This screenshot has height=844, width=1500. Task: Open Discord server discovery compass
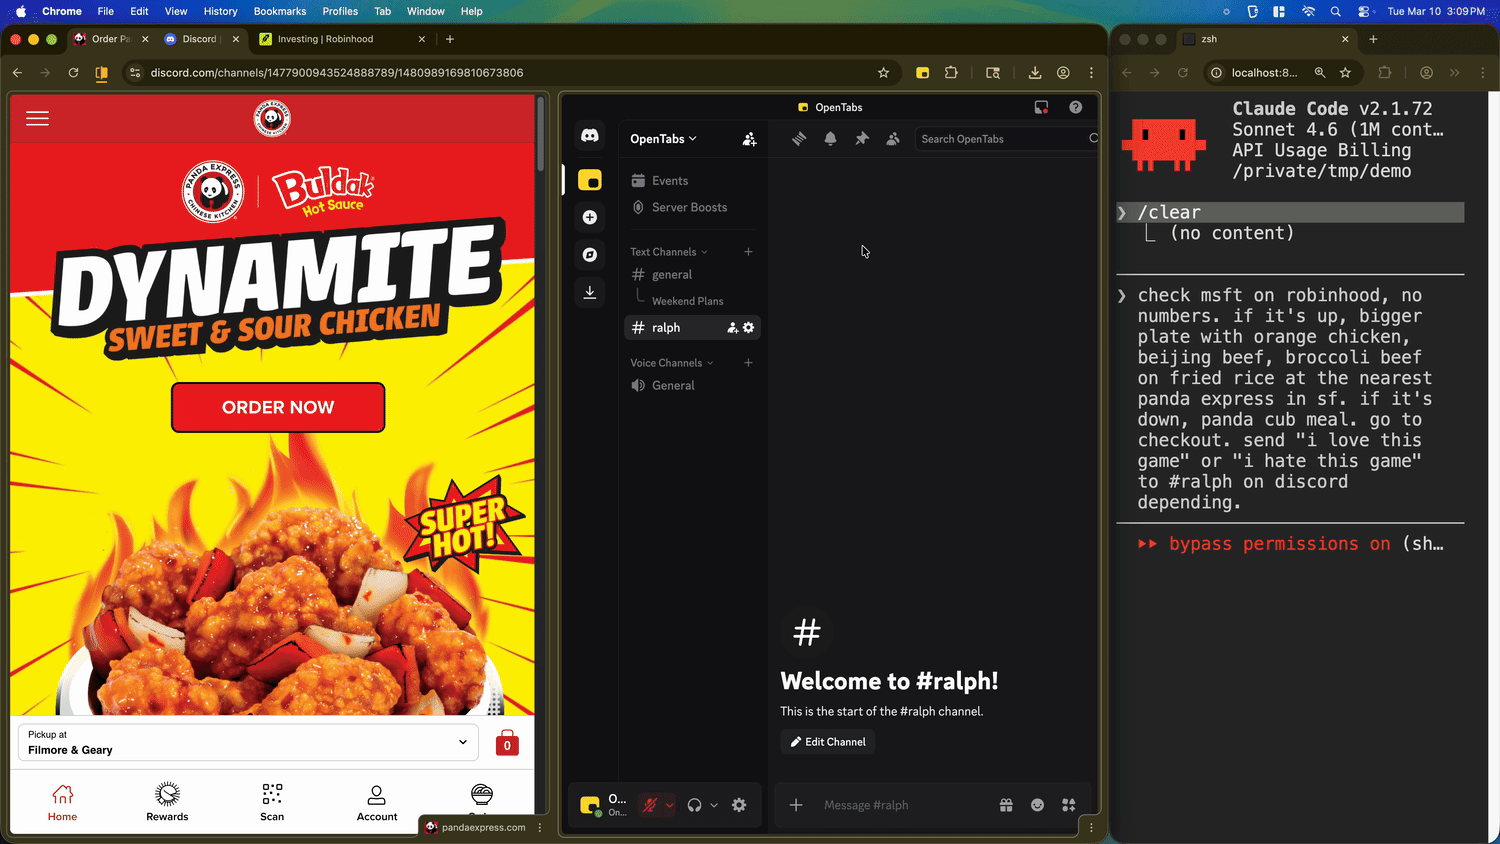tap(590, 254)
